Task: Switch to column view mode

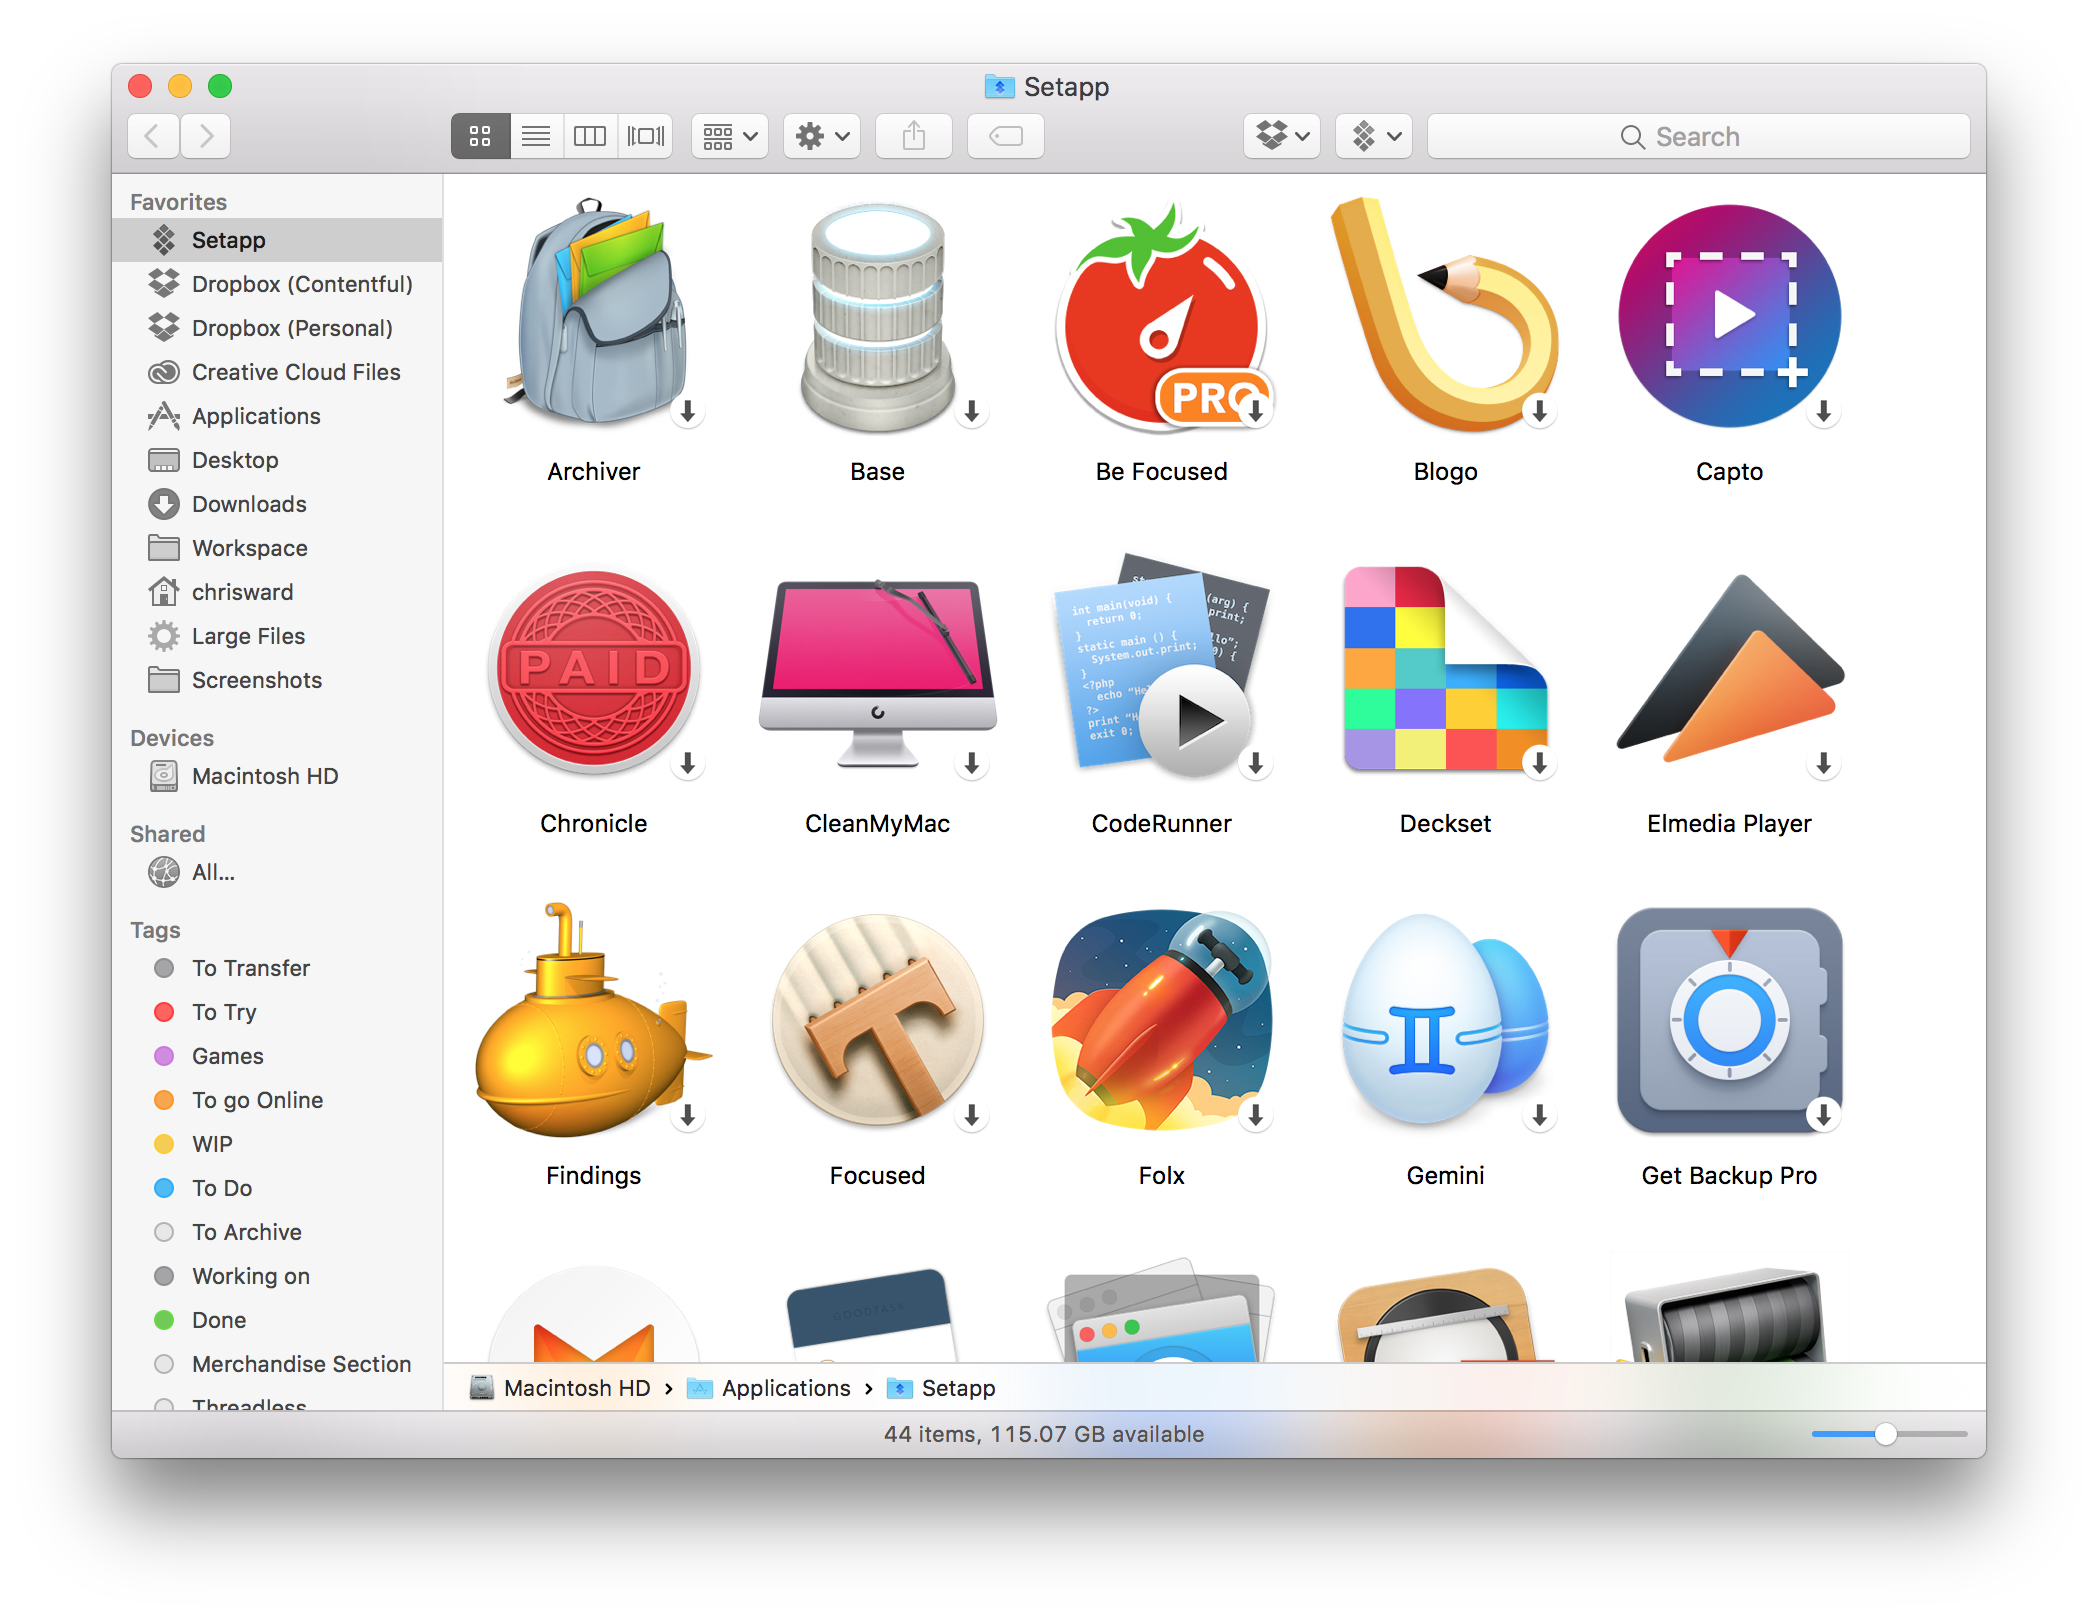Action: (x=590, y=136)
